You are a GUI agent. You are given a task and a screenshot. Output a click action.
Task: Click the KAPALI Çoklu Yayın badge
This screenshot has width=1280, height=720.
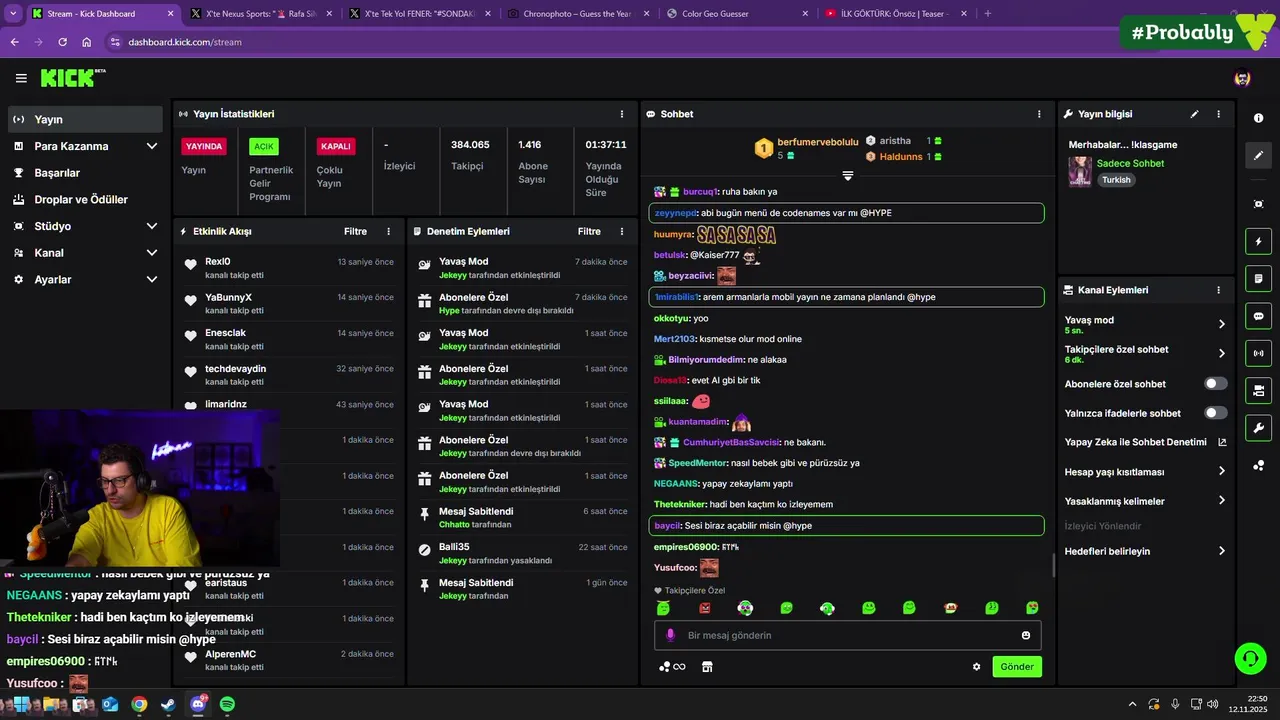[x=335, y=146]
